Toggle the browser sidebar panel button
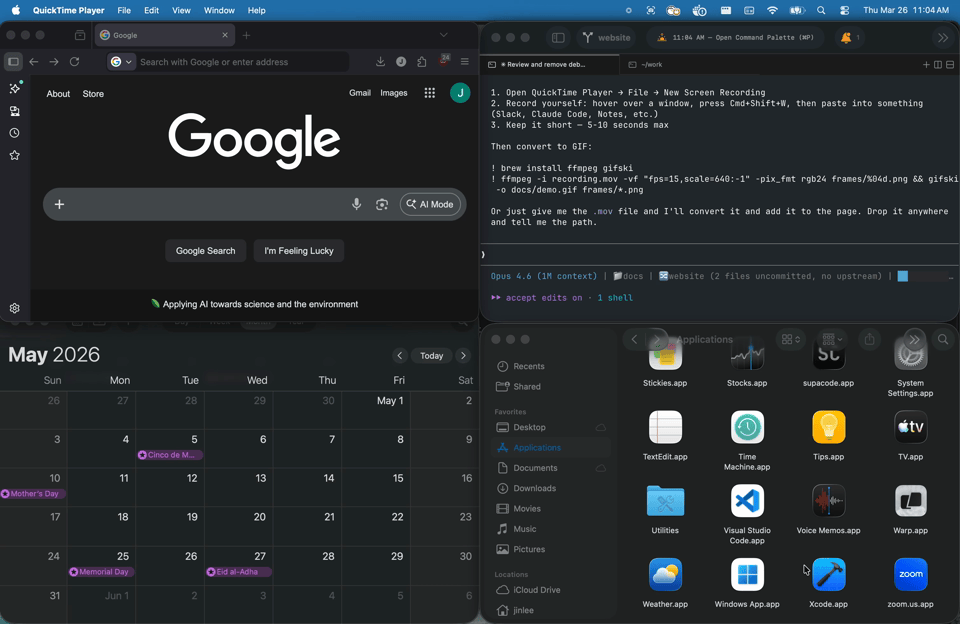 pyautogui.click(x=13, y=62)
